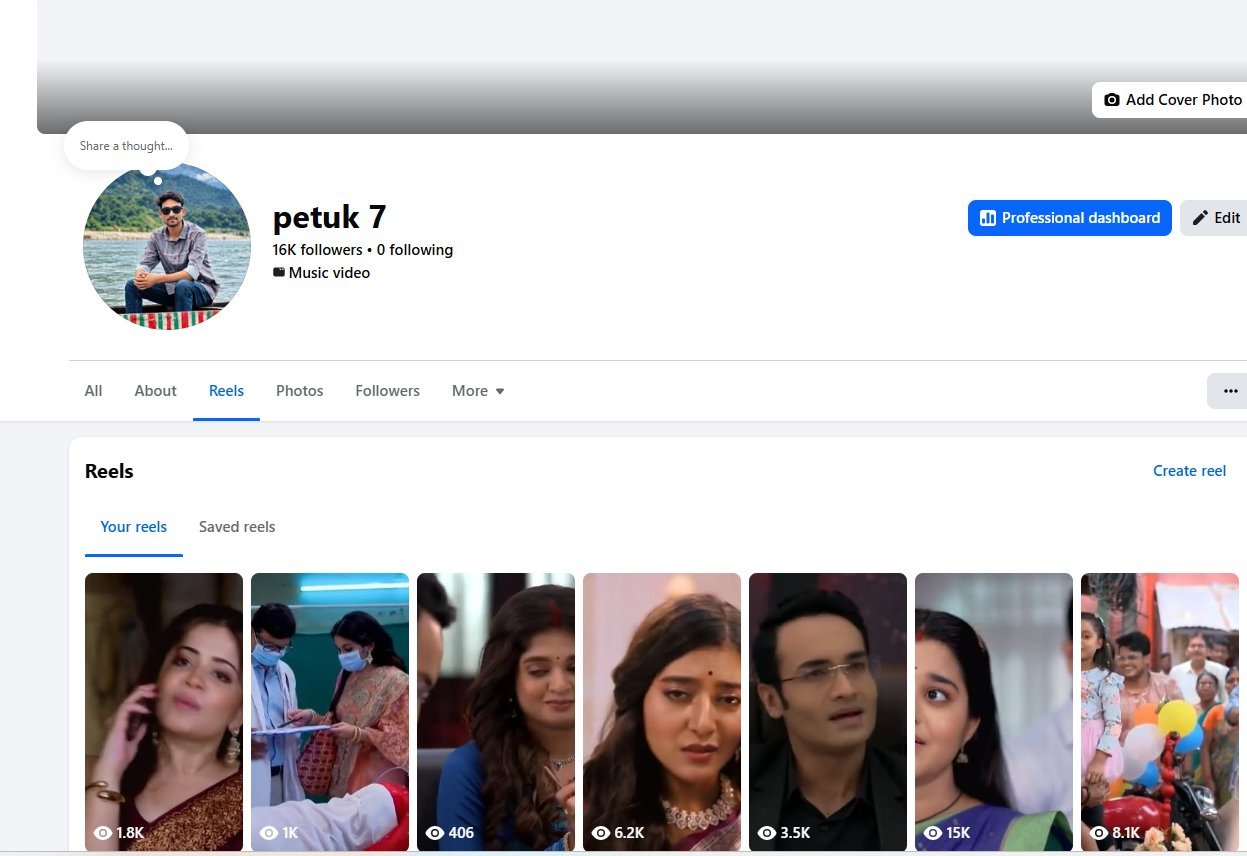Viewport: 1247px width, 856px height.
Task: Open the reel with 1.8K views
Action: [164, 712]
